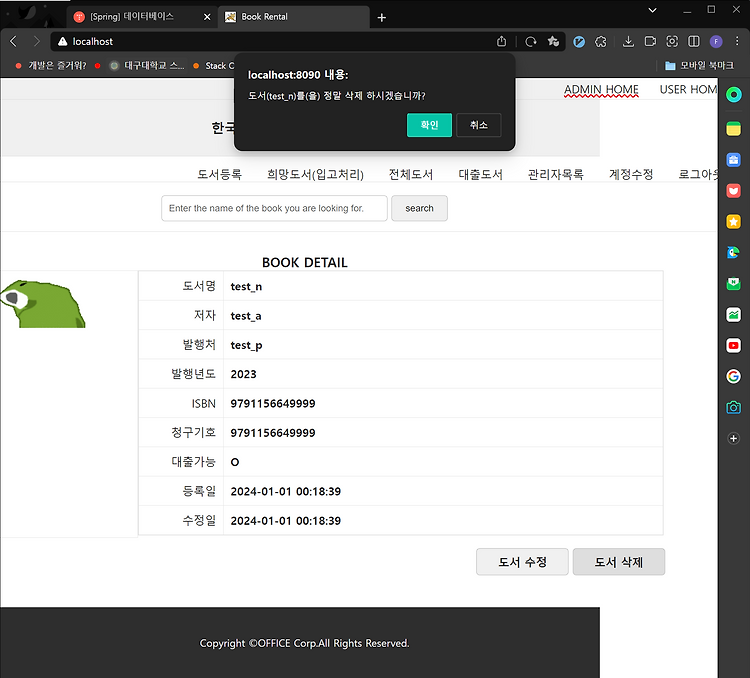Open the 전체도서 menu
Viewport: 750px width, 678px height.
(411, 174)
